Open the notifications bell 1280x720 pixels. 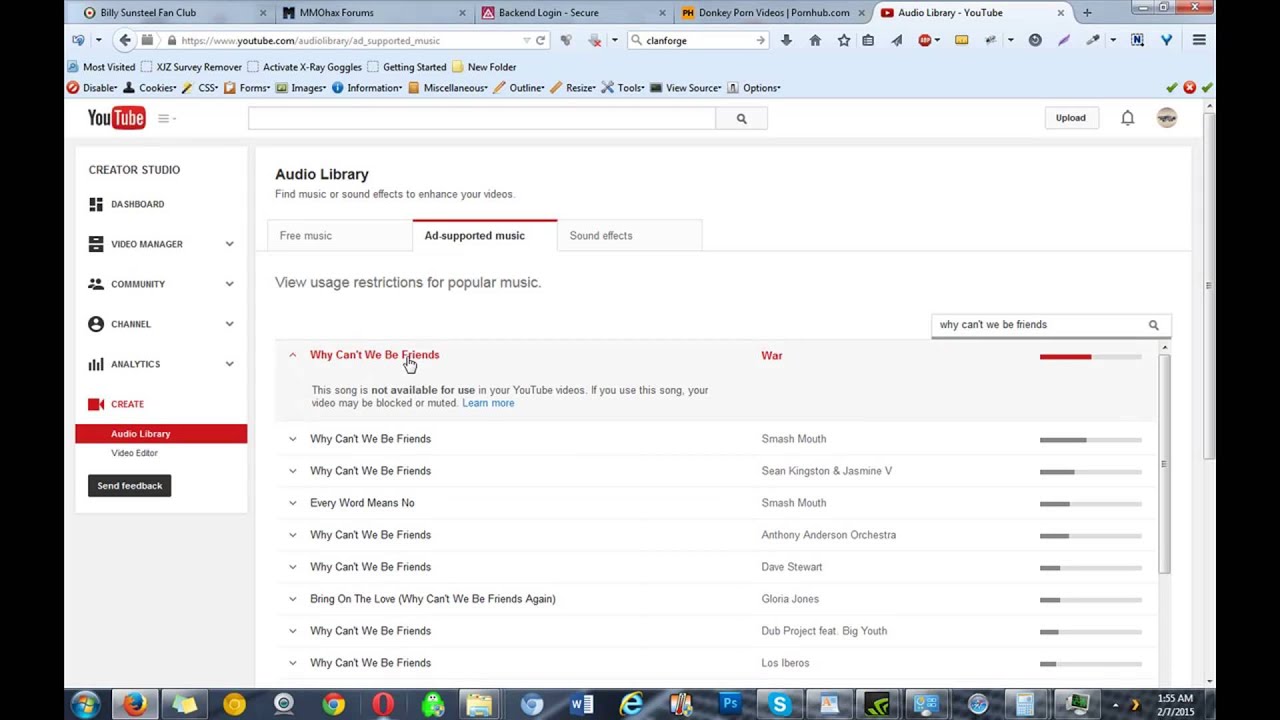tap(1127, 118)
